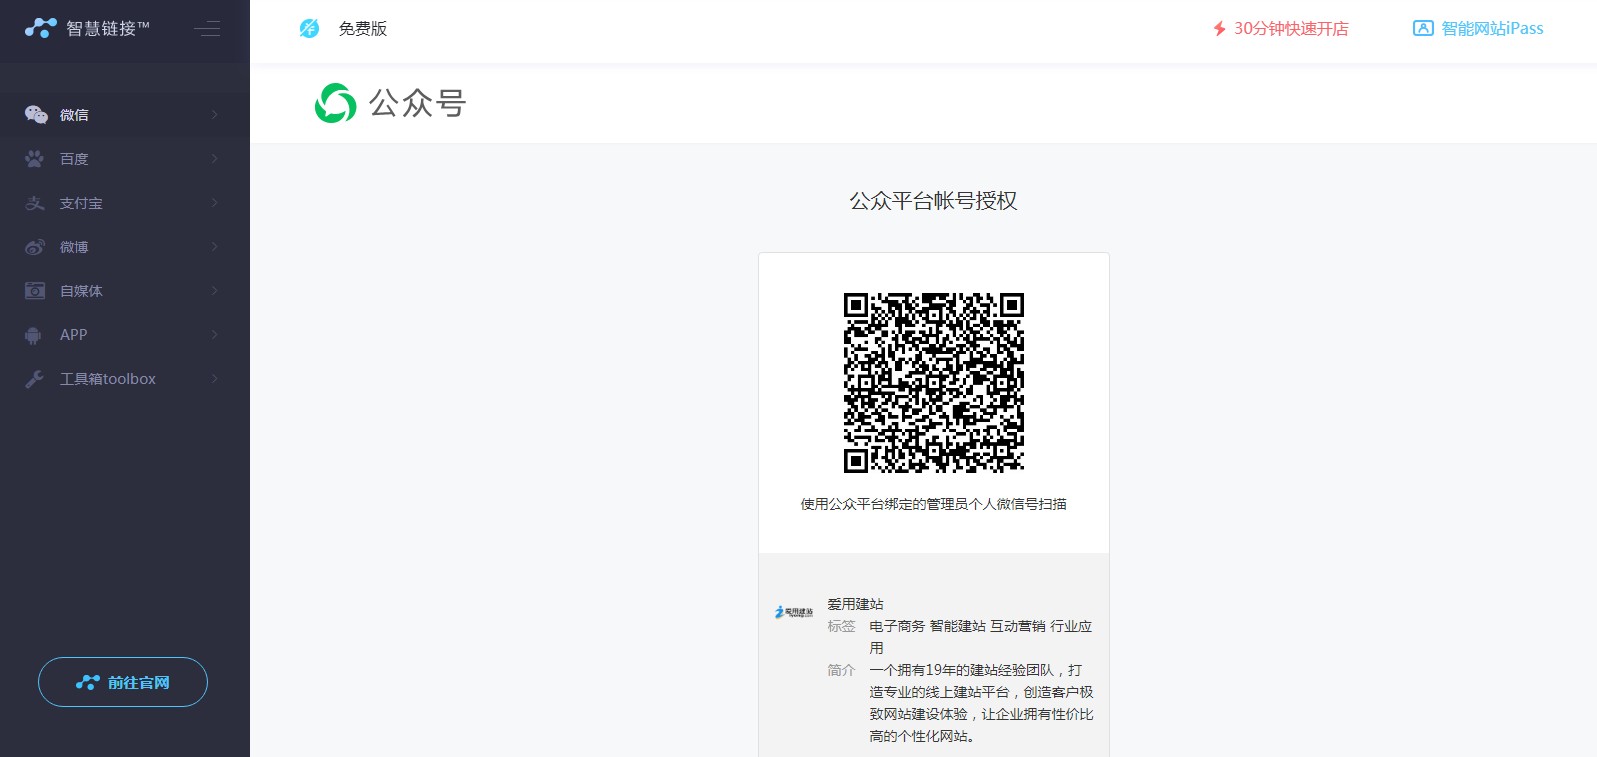Click the Alipay 支付宝 icon
1597x757 pixels.
coord(35,203)
